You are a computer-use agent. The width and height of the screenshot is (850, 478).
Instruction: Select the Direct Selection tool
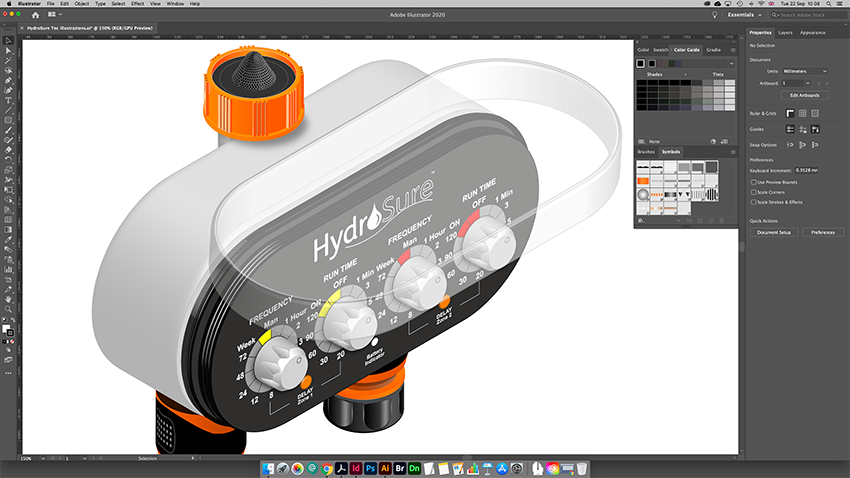point(8,50)
